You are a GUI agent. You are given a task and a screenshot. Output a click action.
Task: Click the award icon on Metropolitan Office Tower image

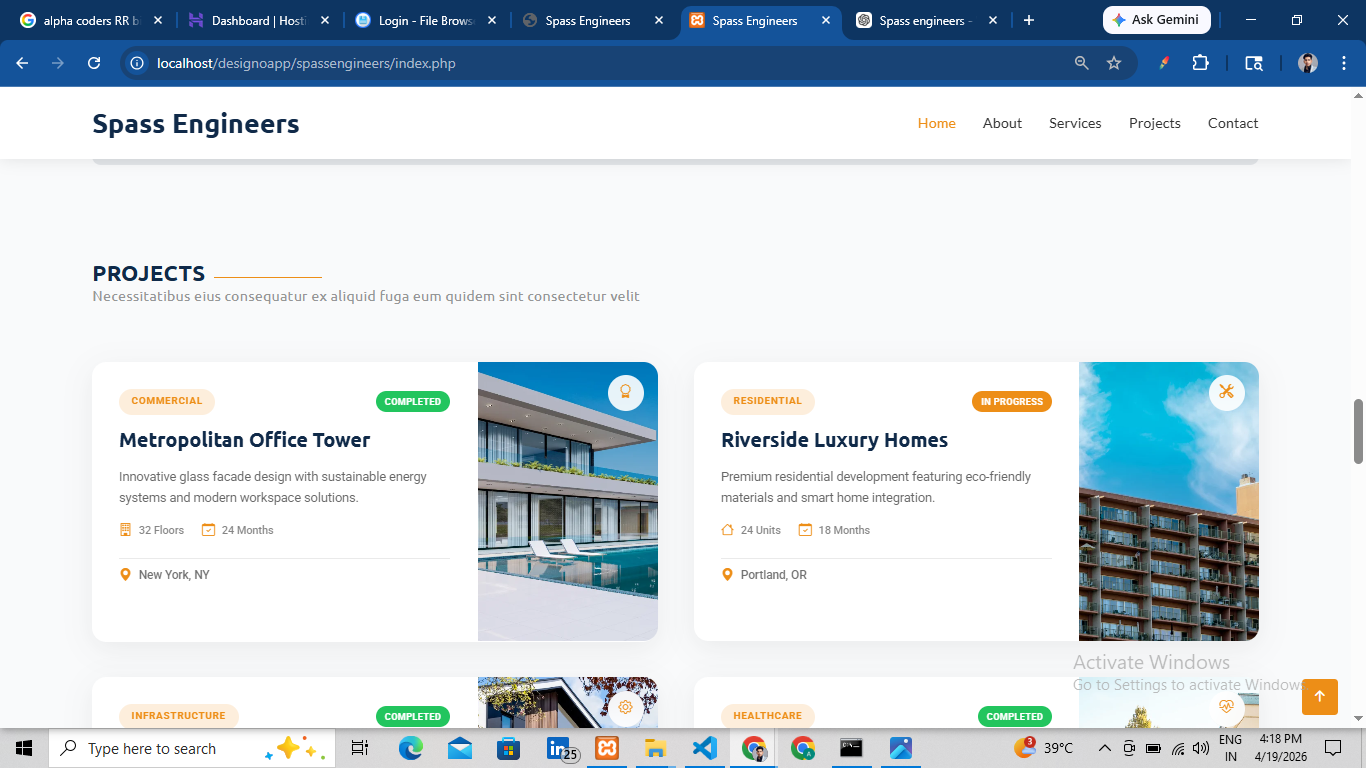[x=626, y=392]
